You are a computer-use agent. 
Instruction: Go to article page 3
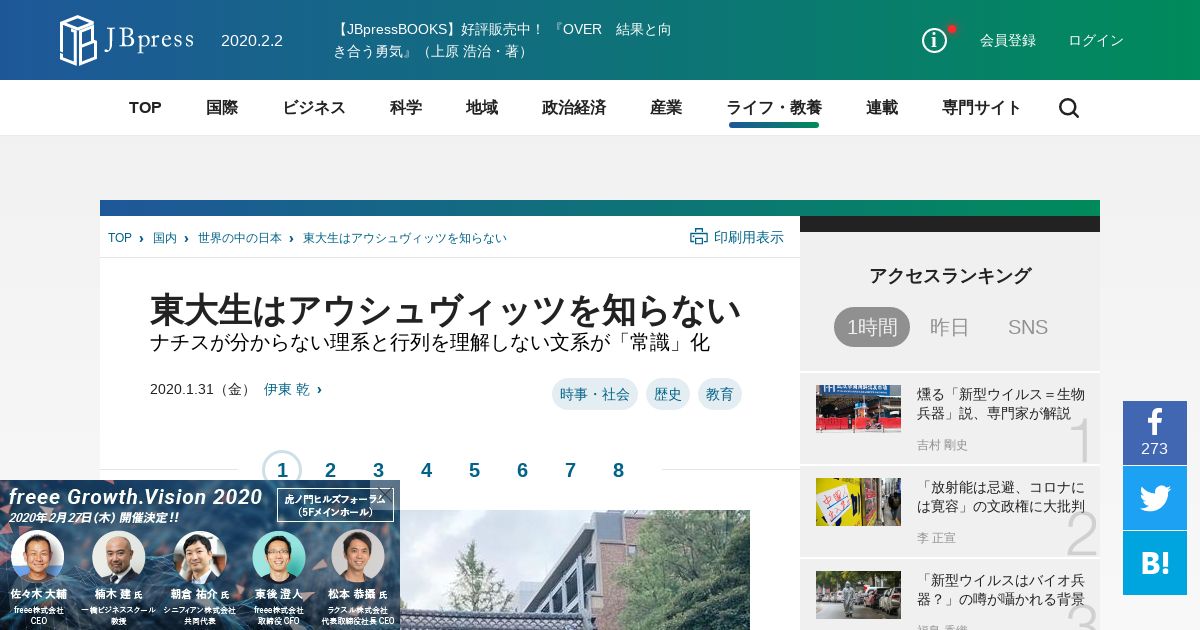point(378,470)
